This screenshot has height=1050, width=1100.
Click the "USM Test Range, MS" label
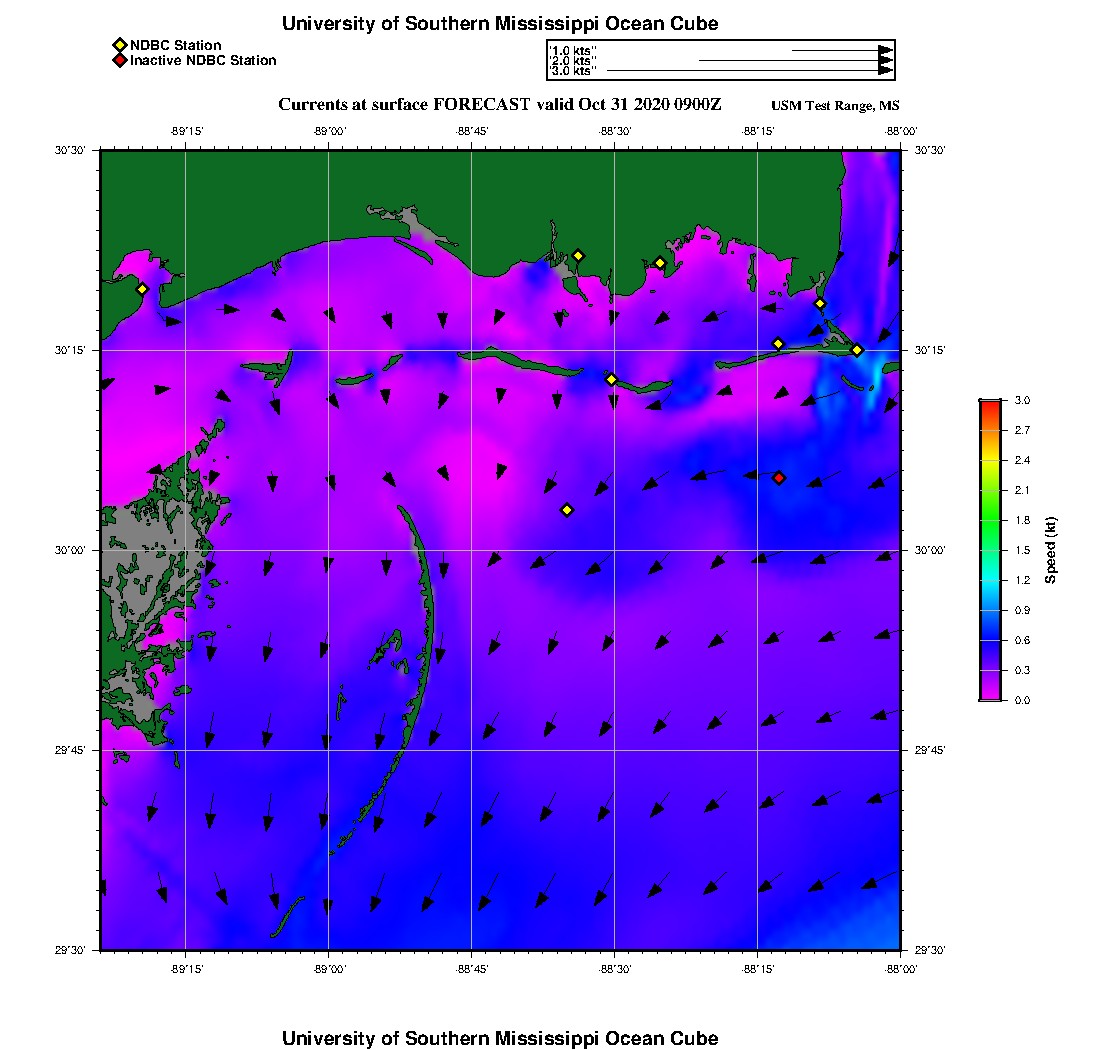[x=835, y=106]
